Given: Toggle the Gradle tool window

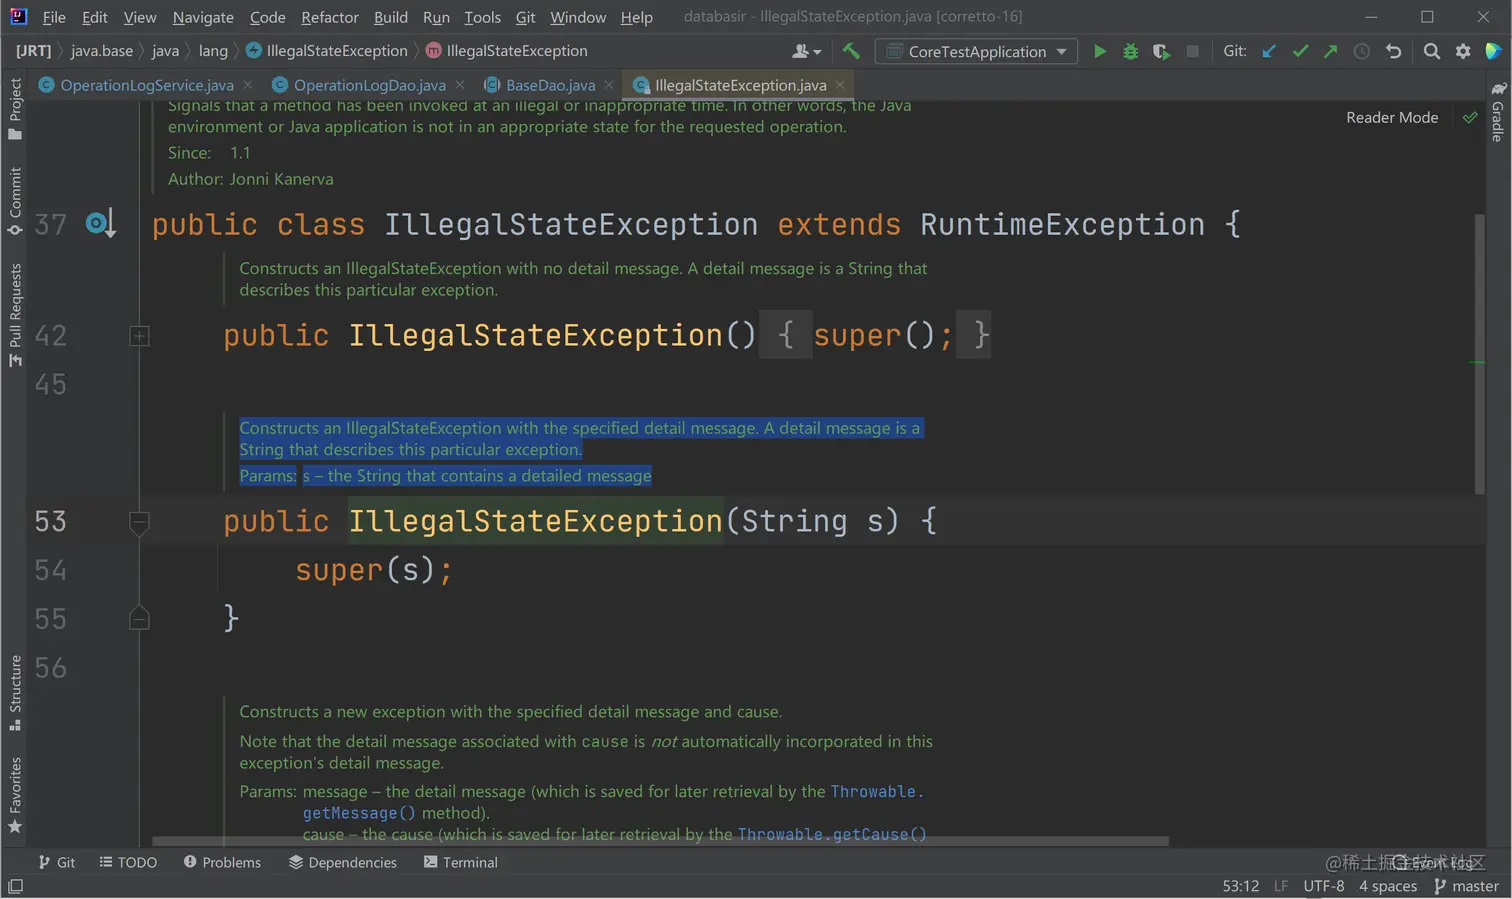Looking at the screenshot, I should 1497,112.
